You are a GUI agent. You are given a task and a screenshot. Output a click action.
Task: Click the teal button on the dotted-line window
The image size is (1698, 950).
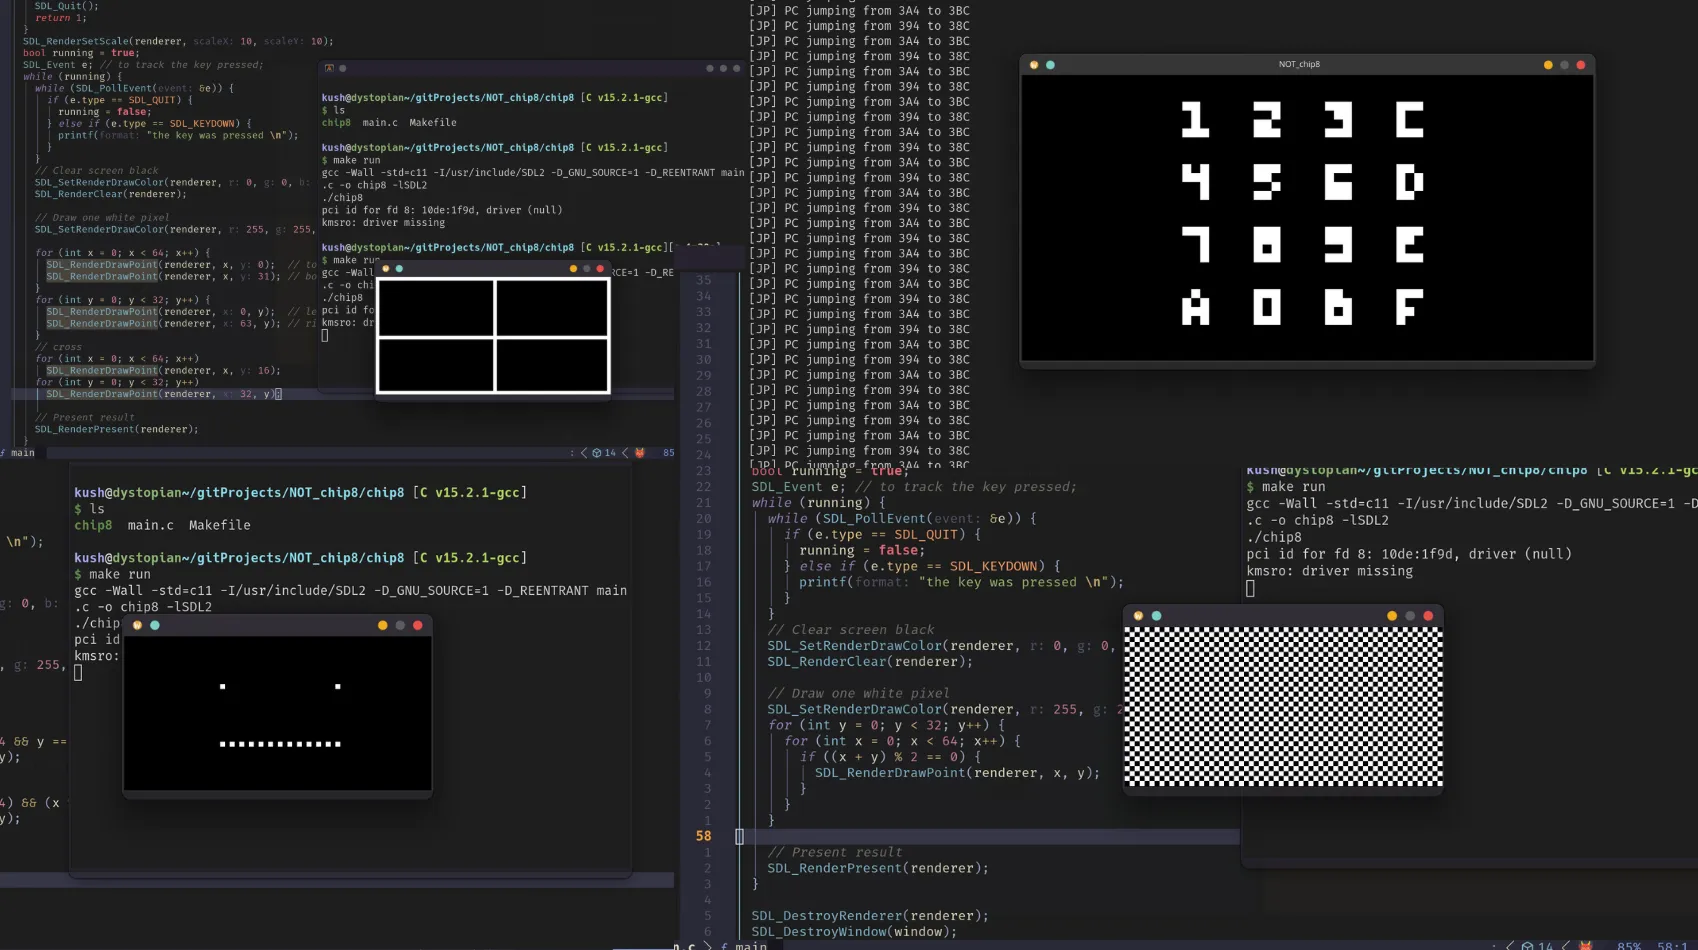point(155,625)
